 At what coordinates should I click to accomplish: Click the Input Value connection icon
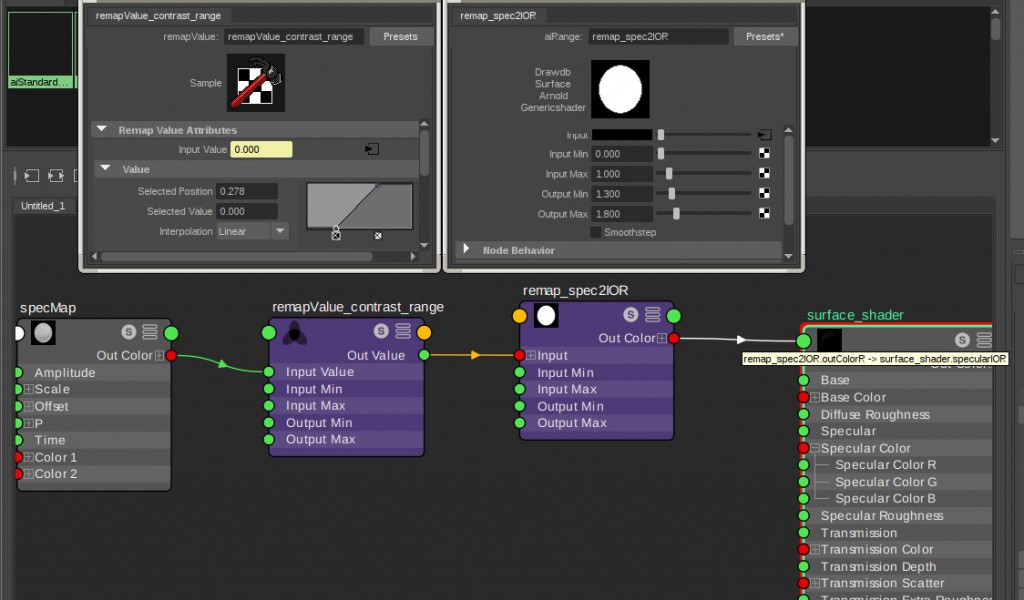pos(372,149)
